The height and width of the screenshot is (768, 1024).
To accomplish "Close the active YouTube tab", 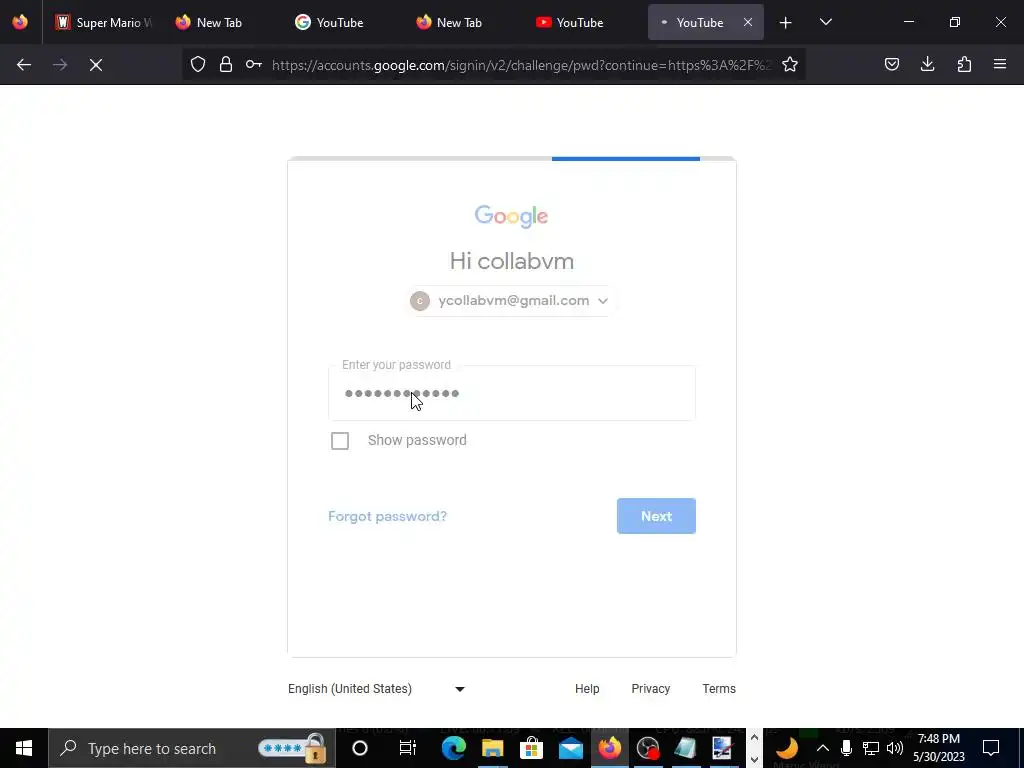I will point(748,22).
